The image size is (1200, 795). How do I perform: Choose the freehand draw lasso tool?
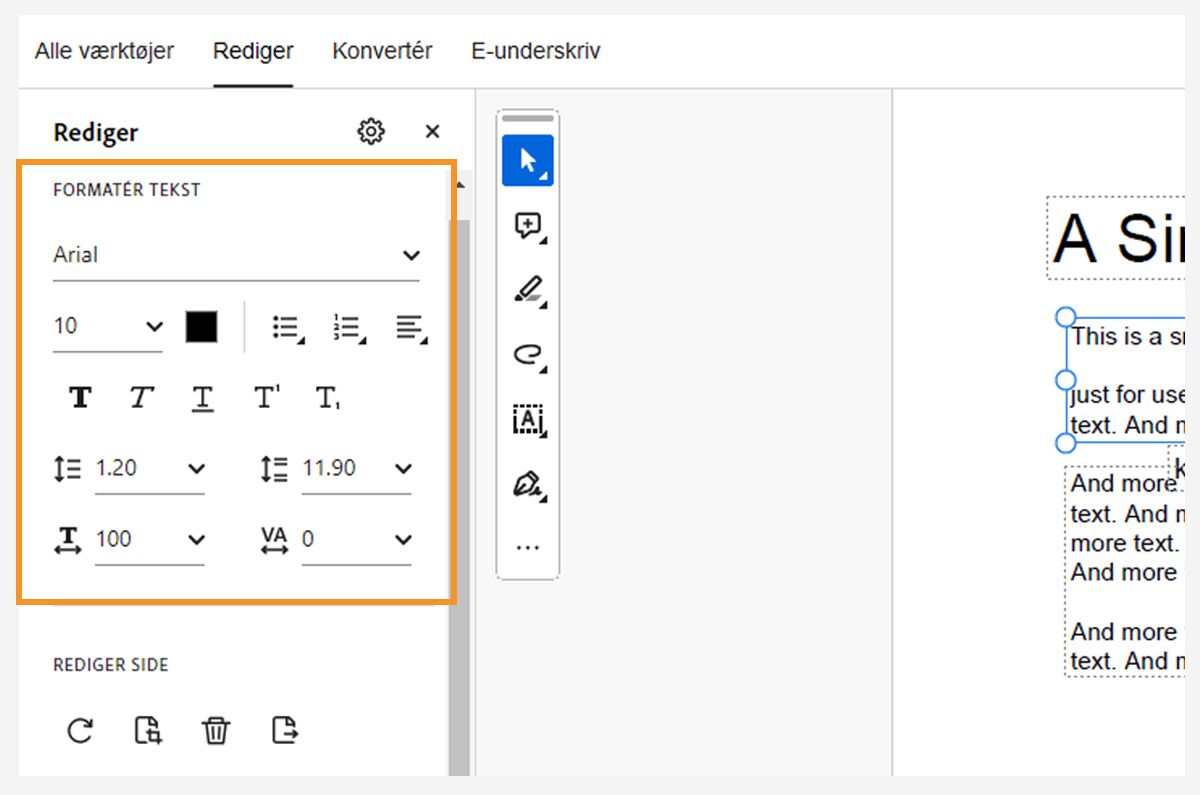click(527, 355)
